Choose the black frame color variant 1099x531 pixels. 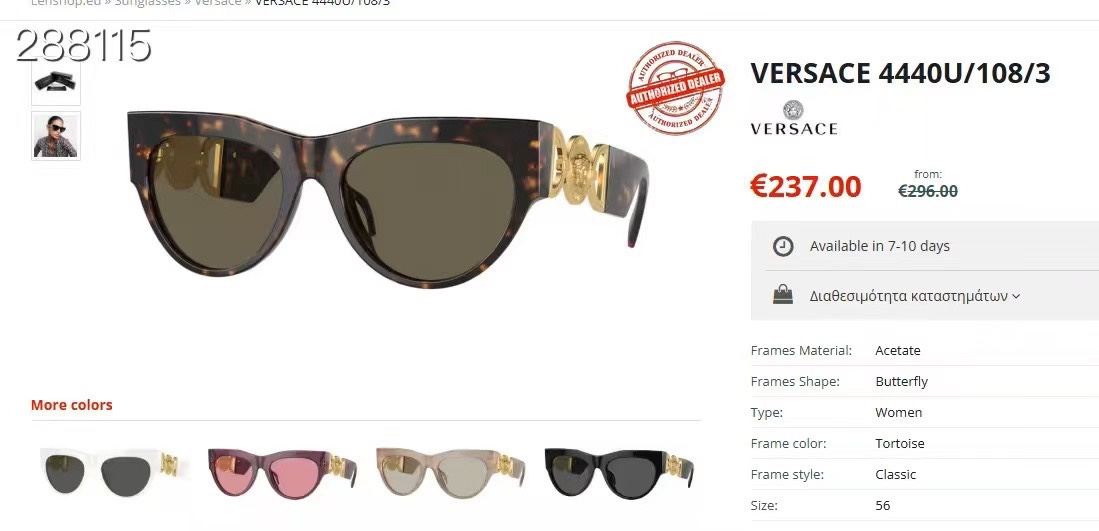tap(619, 474)
